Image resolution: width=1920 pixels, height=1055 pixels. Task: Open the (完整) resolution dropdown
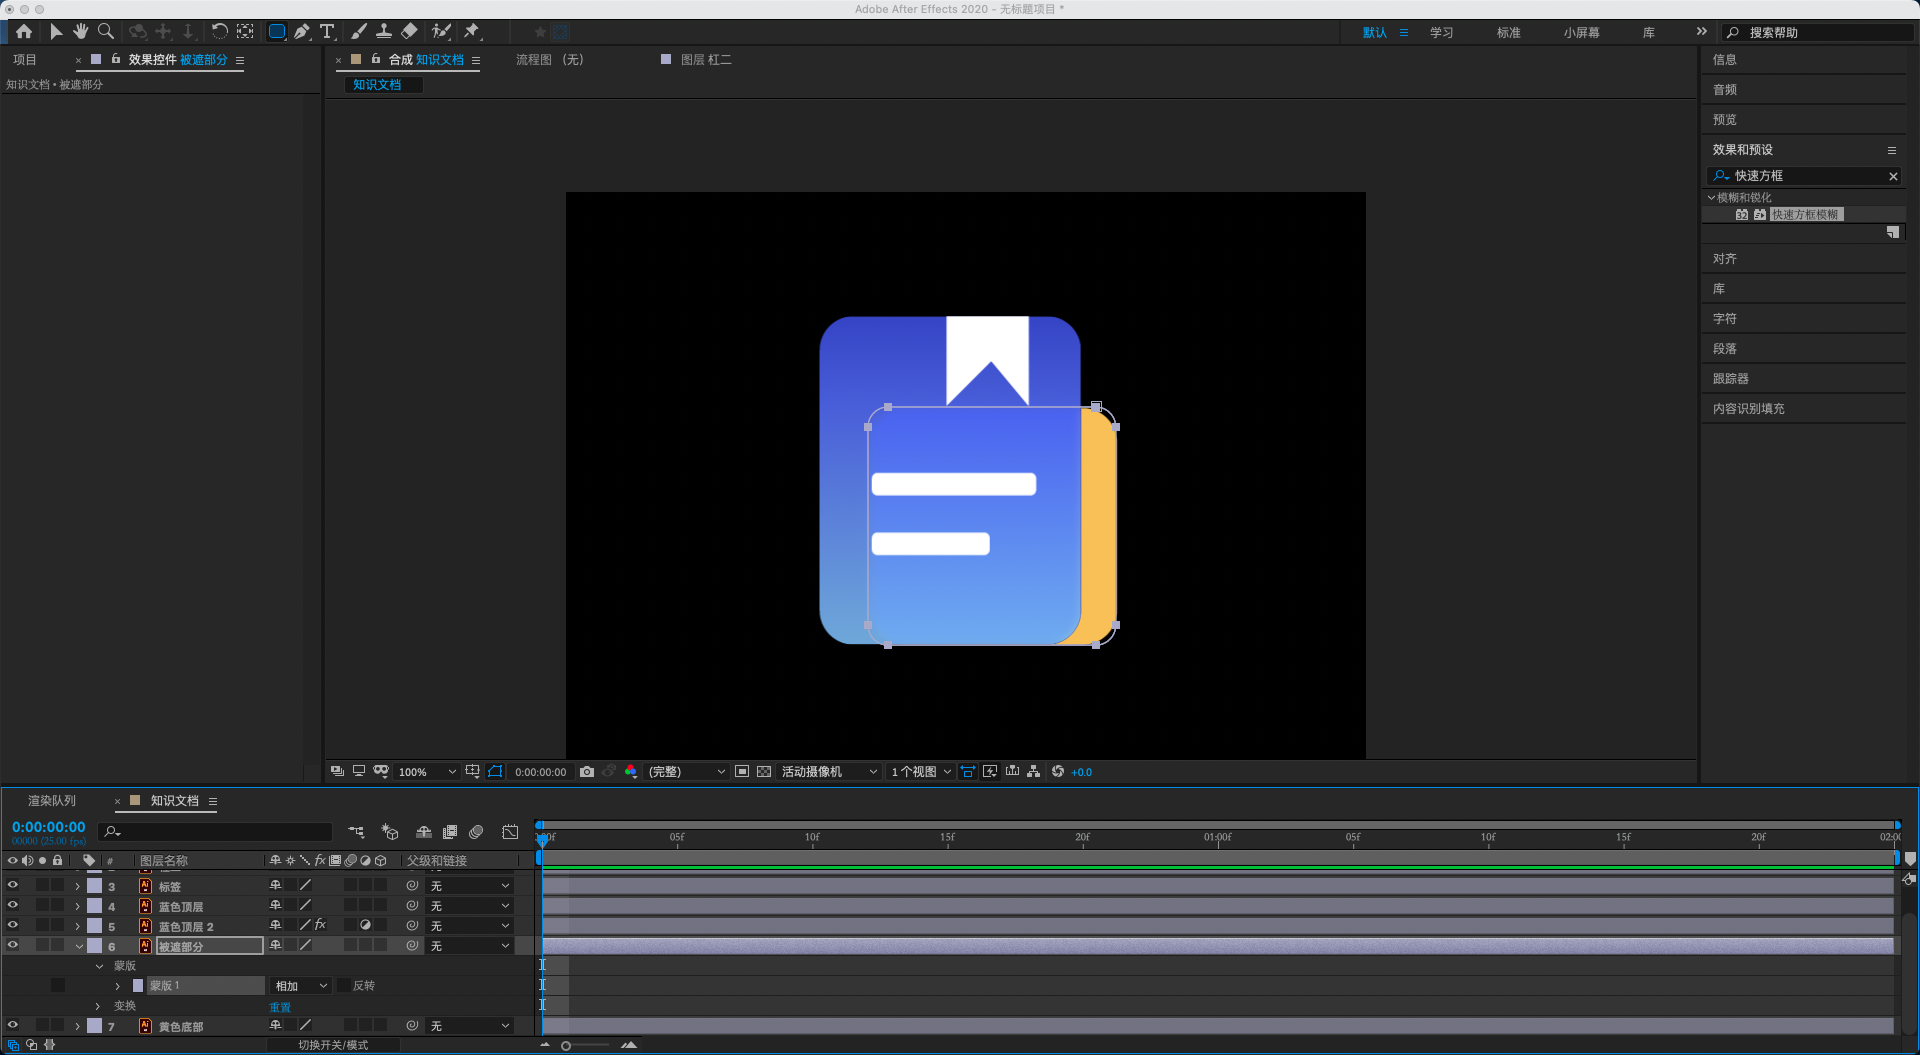686,772
